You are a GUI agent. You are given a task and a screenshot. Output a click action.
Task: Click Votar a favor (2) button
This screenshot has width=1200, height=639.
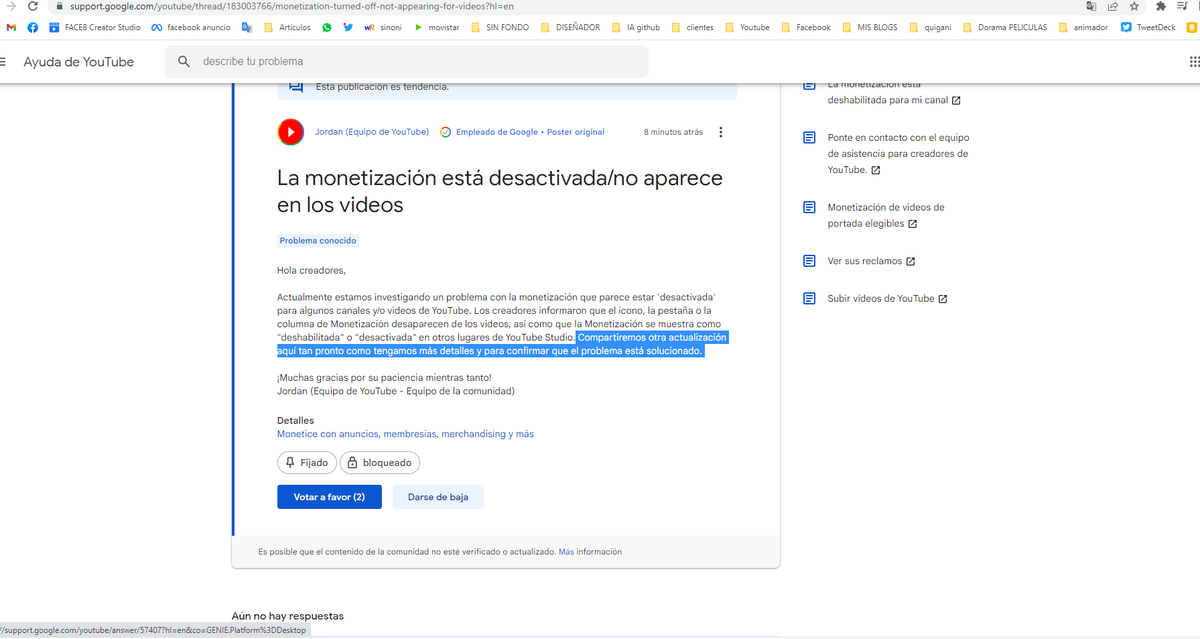coord(329,497)
